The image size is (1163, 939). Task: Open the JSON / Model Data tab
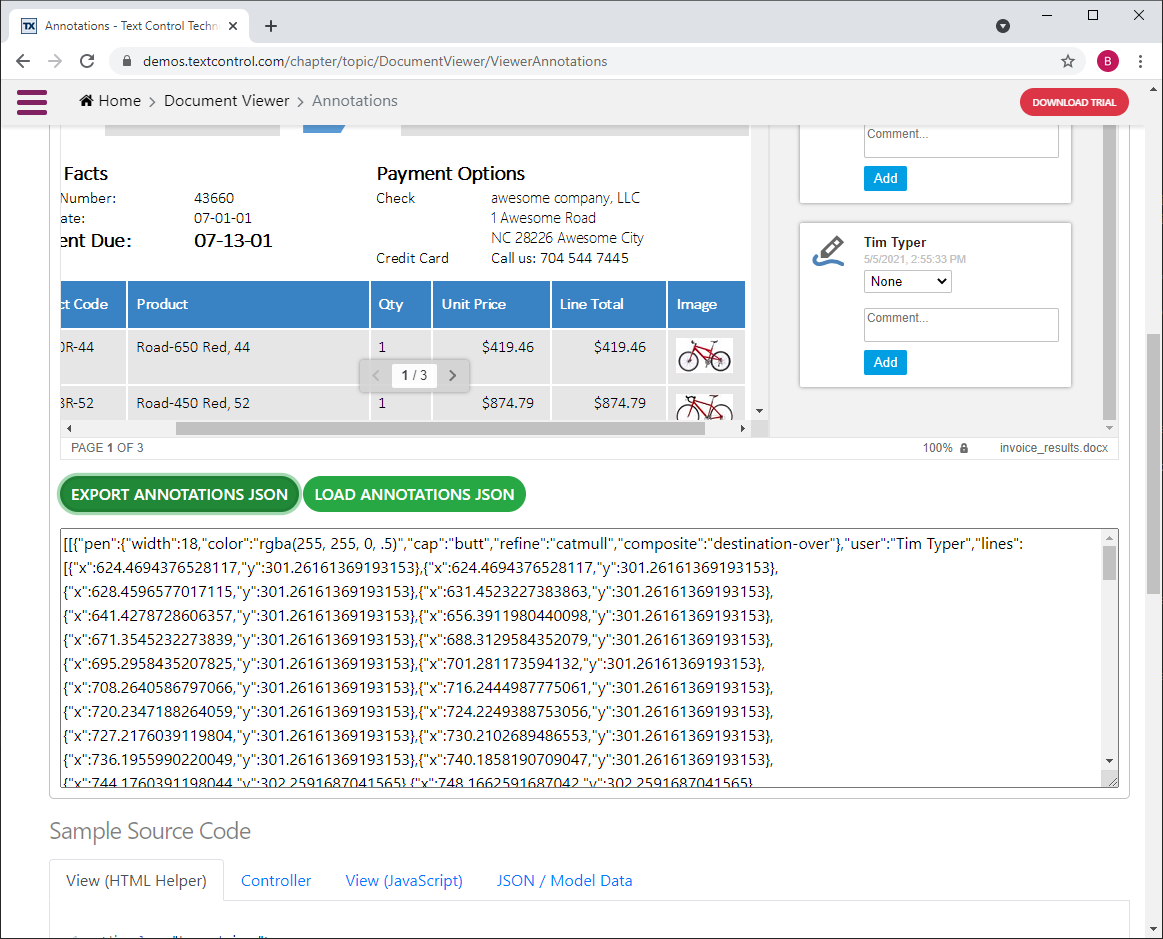tap(564, 880)
